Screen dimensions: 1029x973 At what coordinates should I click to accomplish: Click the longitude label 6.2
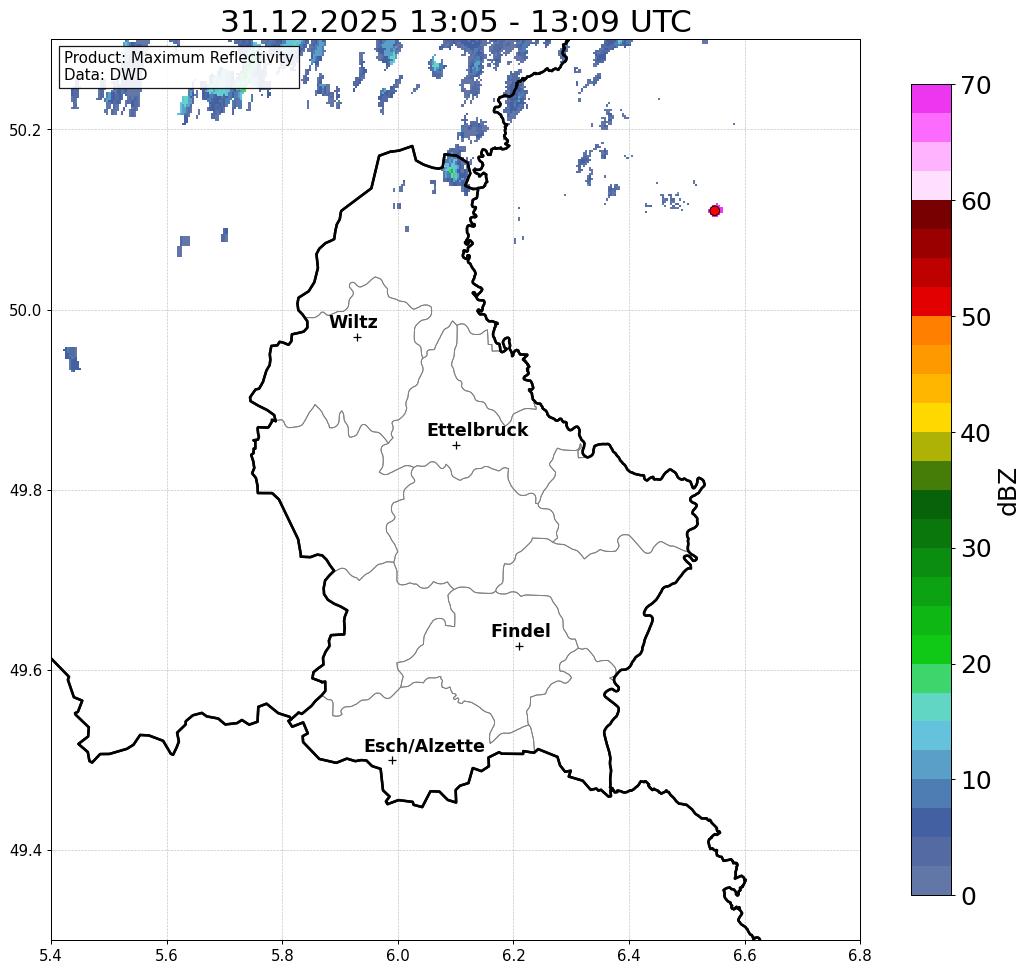(x=513, y=955)
